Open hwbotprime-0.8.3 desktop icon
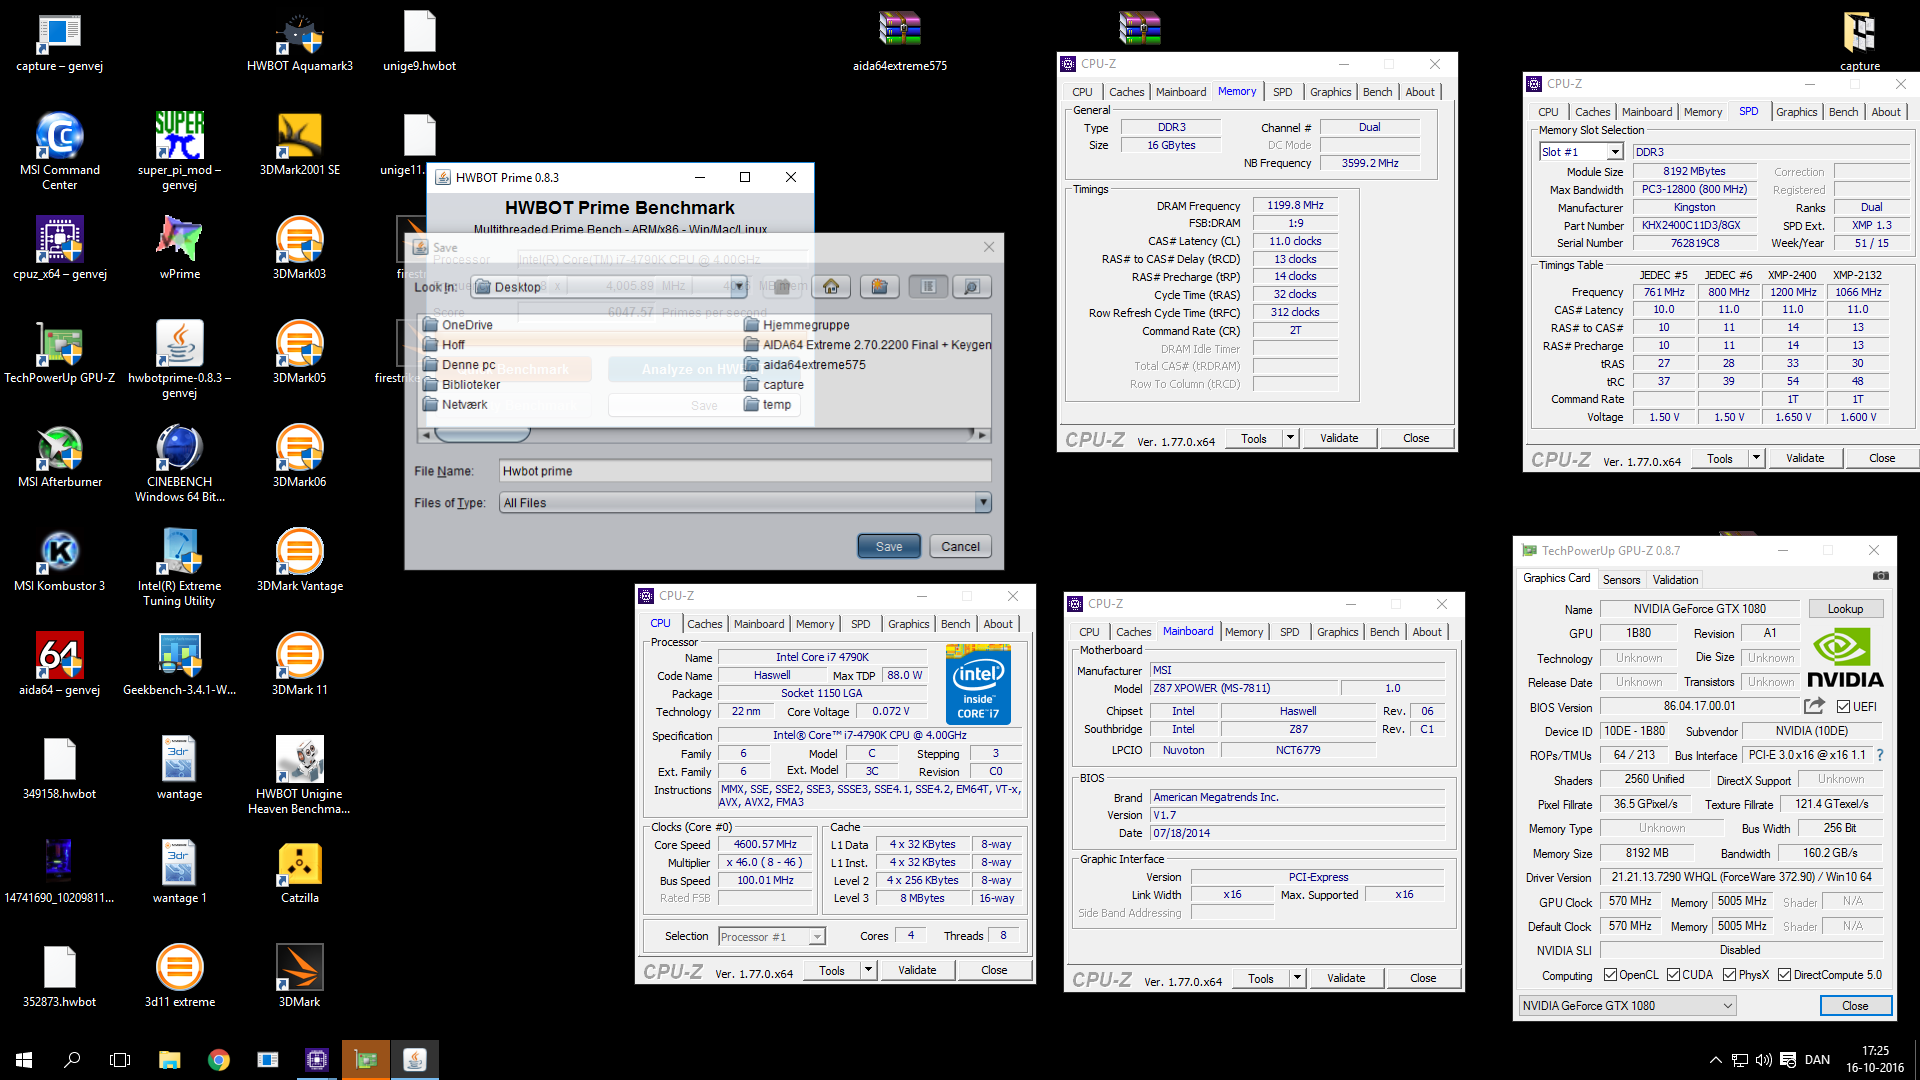The height and width of the screenshot is (1080, 1920). tap(179, 359)
